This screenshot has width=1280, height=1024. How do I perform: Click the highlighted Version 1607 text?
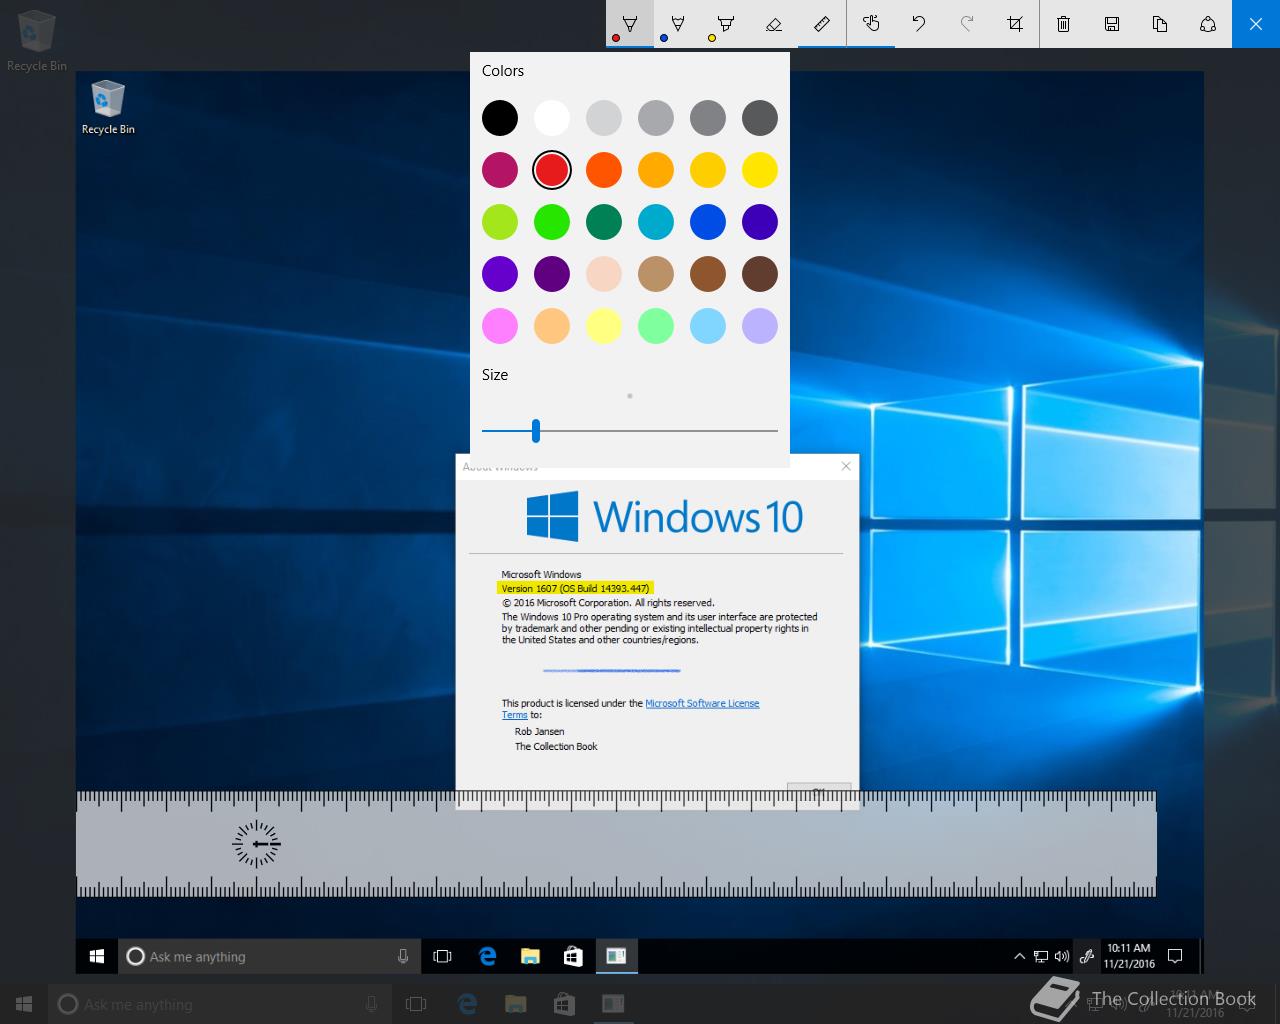click(575, 588)
